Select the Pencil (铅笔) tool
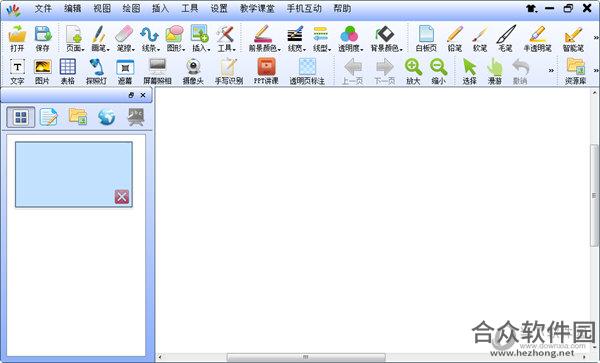This screenshot has width=600, height=363. point(455,37)
